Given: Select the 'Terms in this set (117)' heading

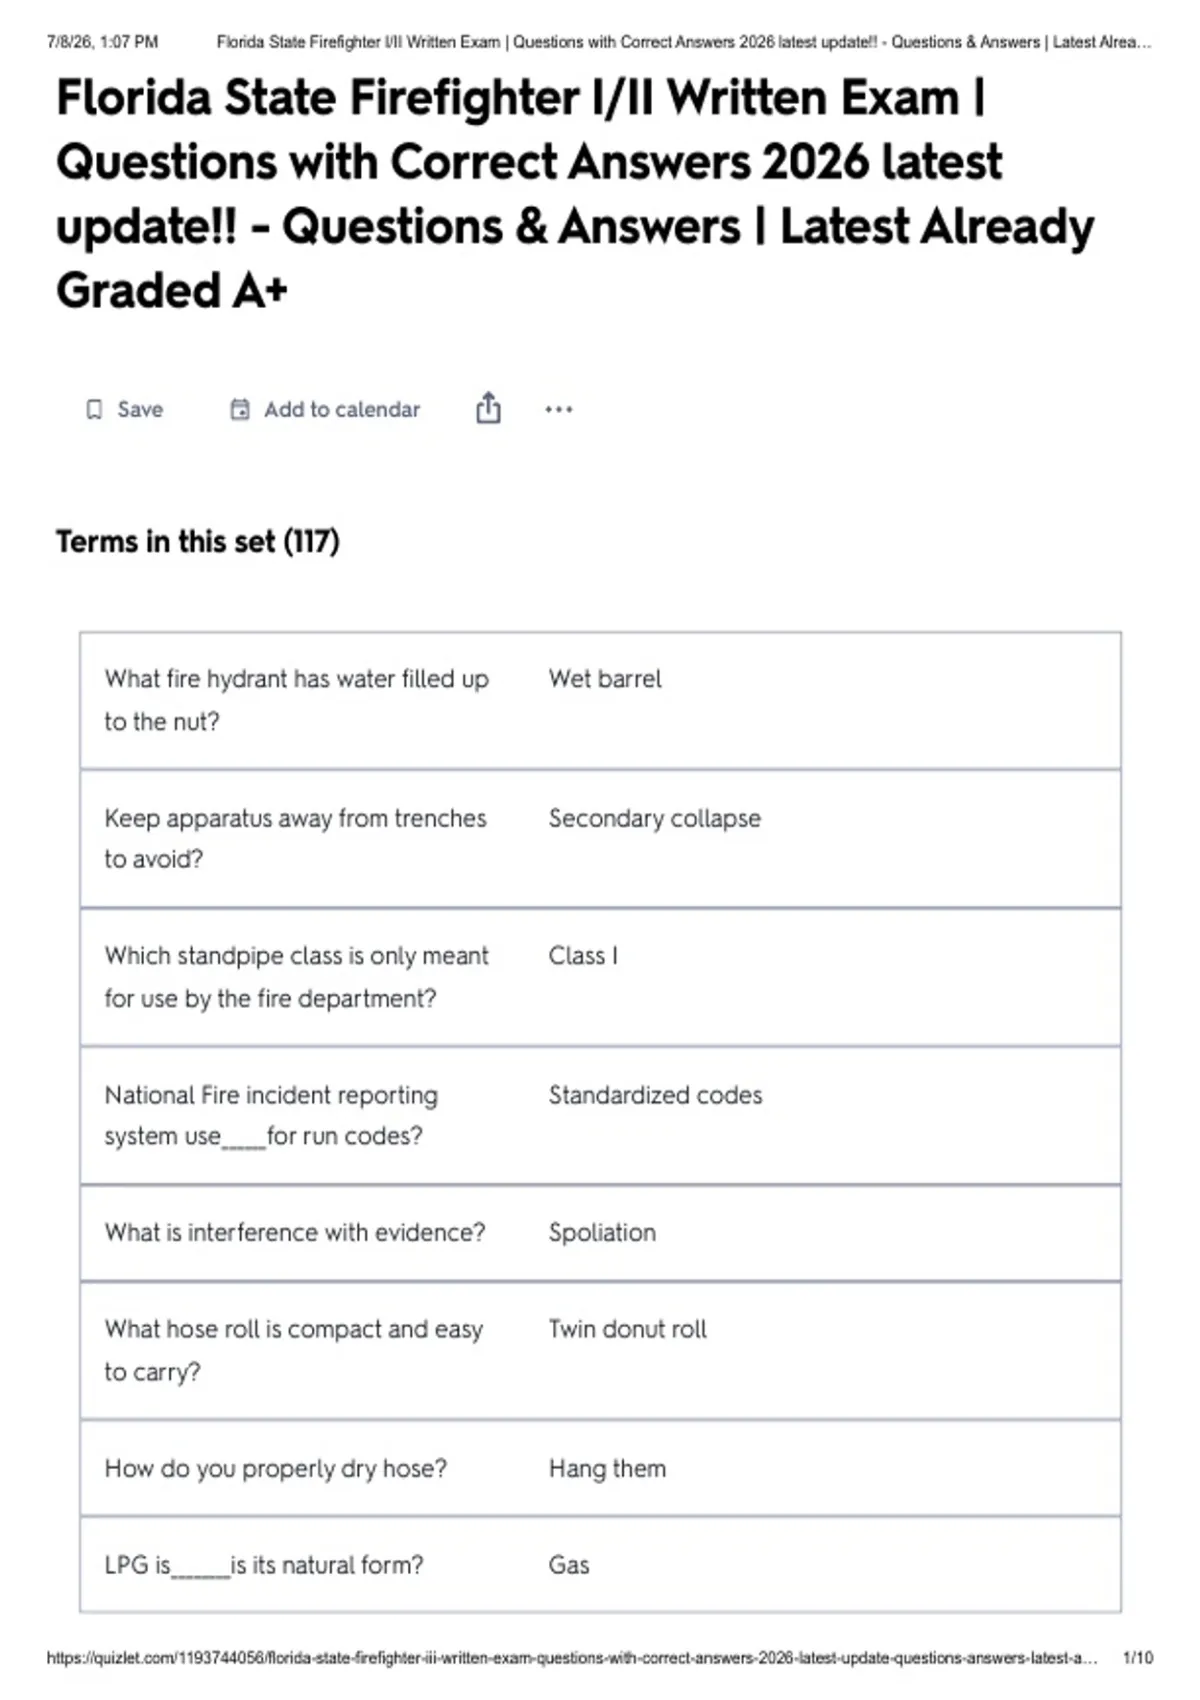Looking at the screenshot, I should [x=198, y=542].
